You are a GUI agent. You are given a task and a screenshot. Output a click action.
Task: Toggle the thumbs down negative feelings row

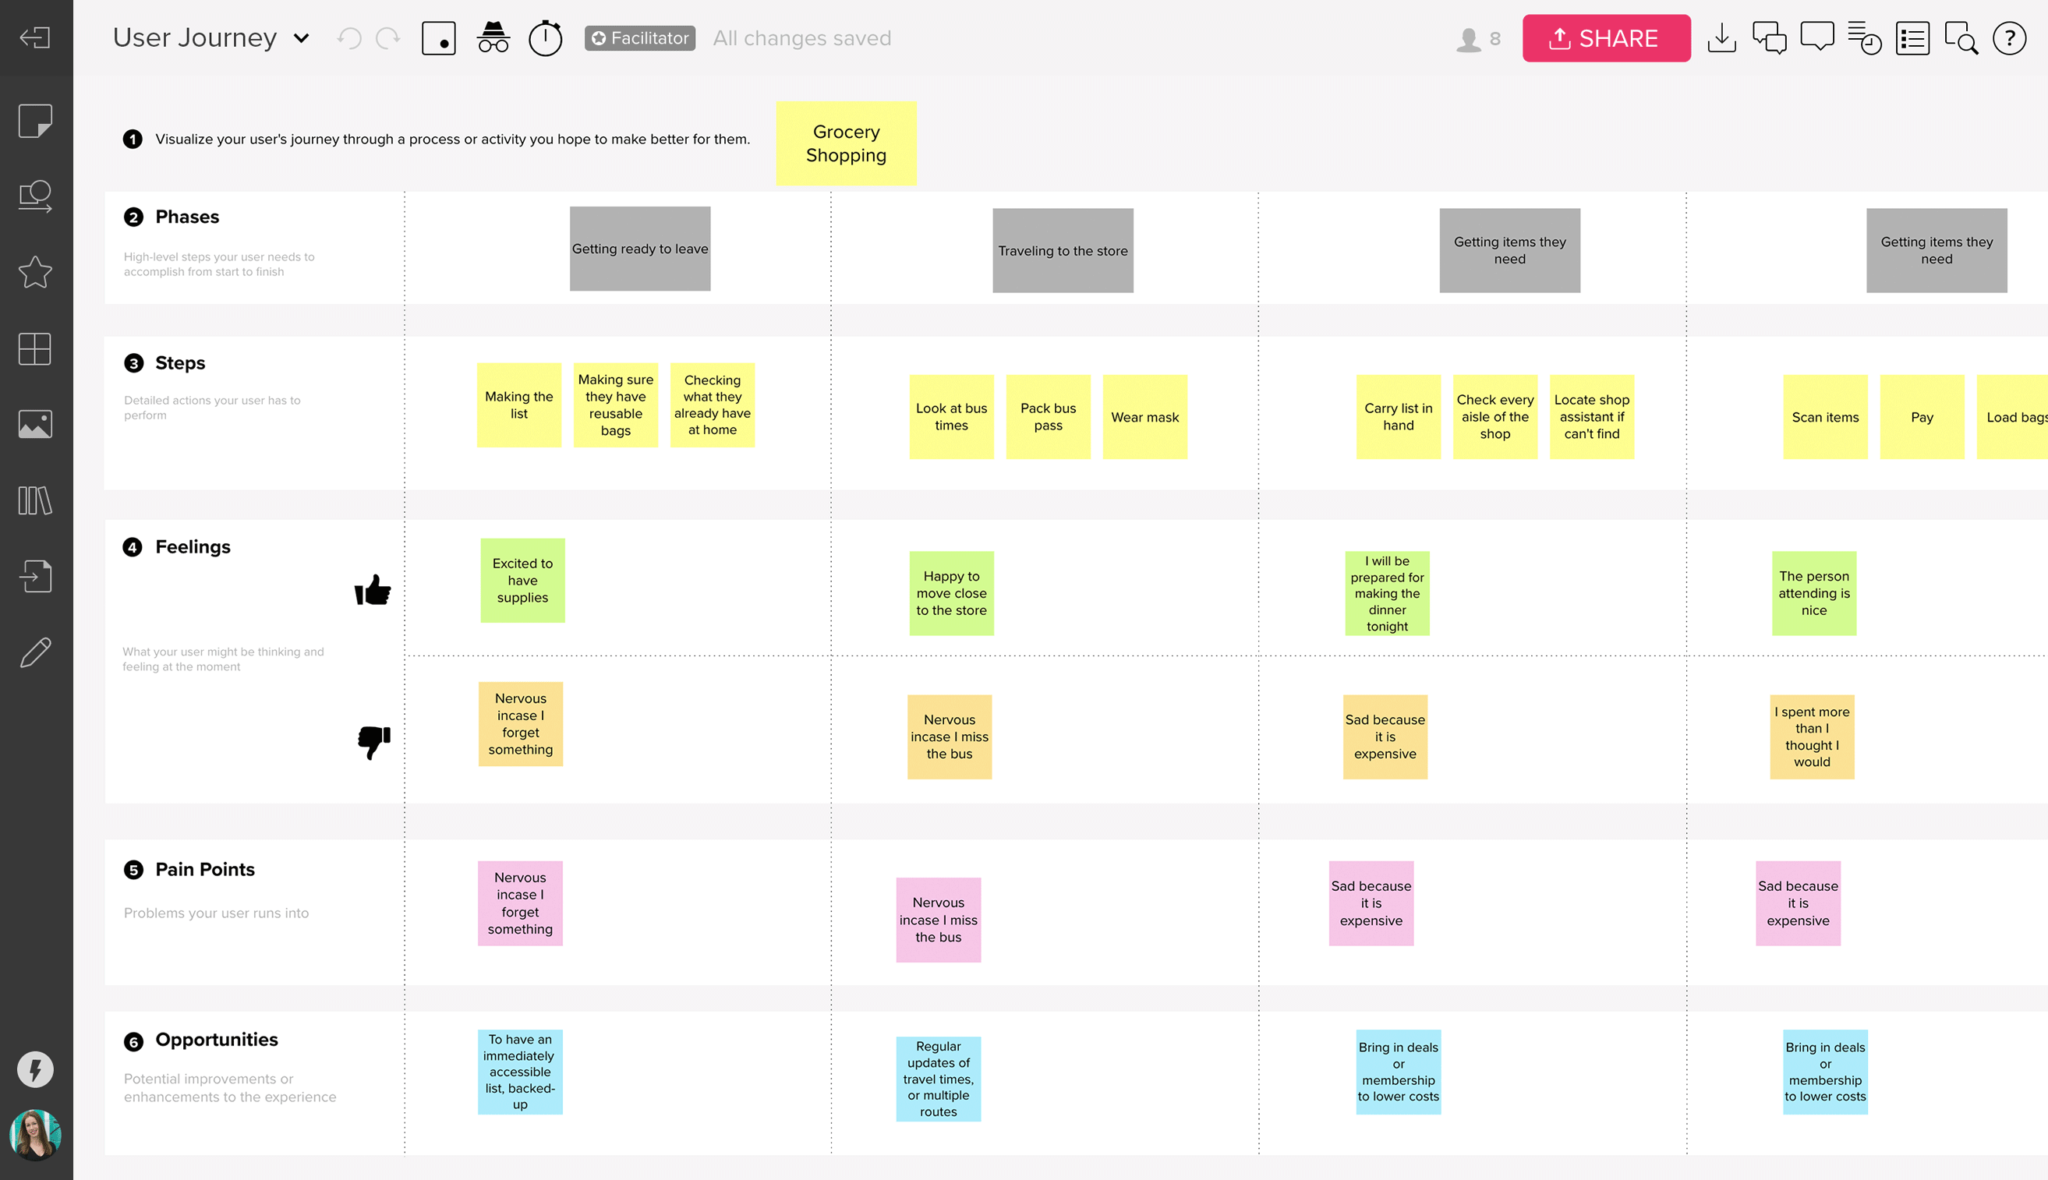tap(373, 738)
